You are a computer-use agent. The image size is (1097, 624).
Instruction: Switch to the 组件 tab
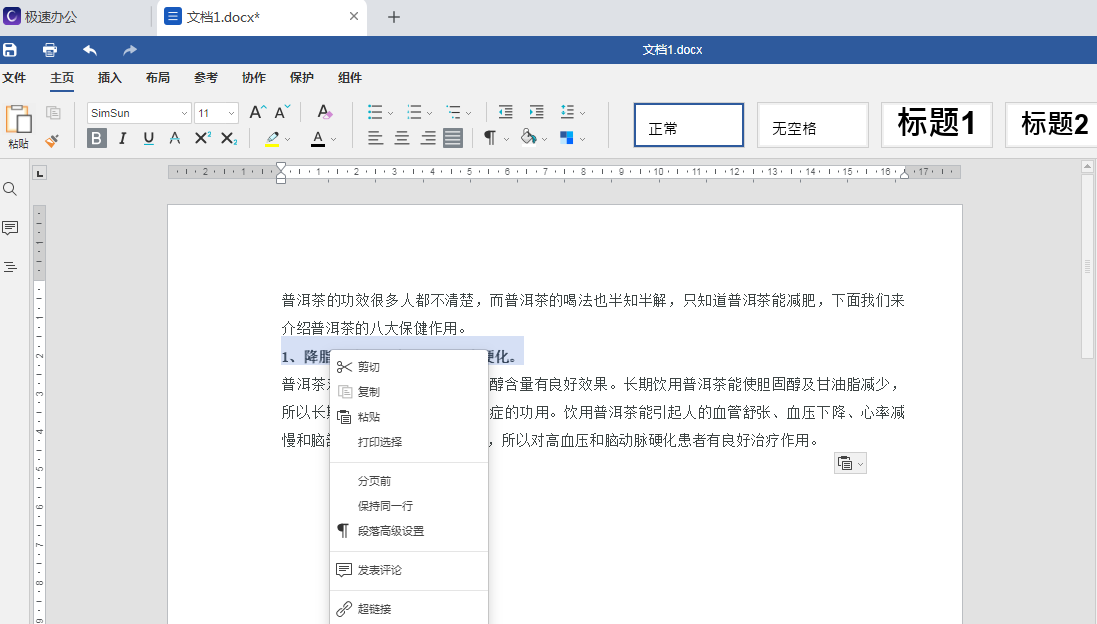click(x=350, y=78)
